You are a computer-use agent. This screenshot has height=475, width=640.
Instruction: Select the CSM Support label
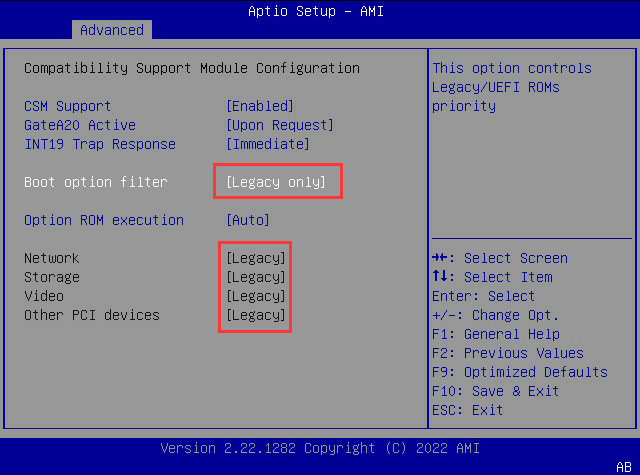pos(67,106)
